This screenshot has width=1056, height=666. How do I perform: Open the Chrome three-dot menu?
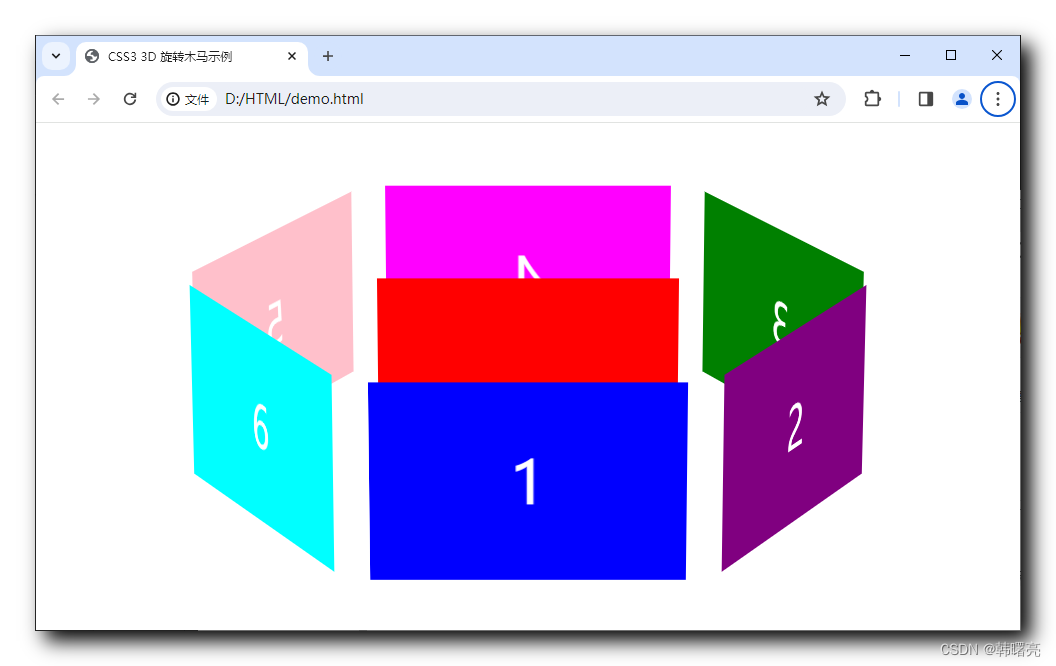point(997,99)
